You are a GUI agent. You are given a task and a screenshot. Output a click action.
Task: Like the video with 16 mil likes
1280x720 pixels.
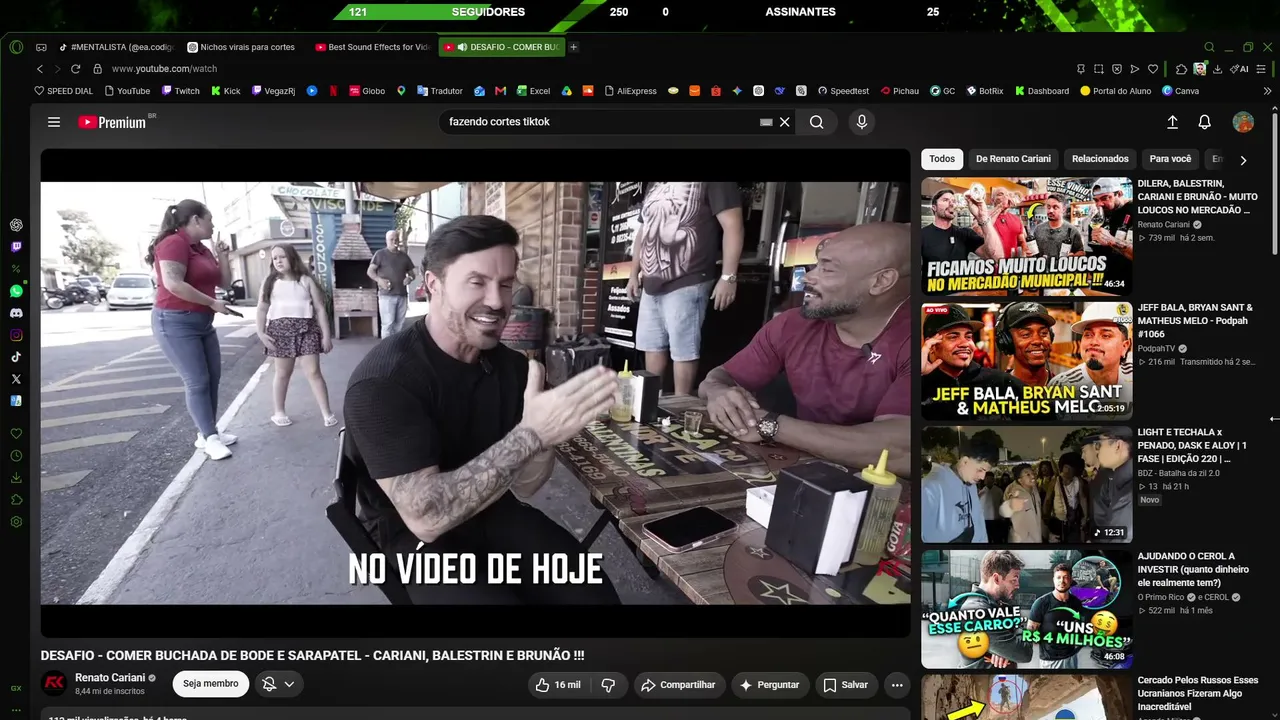pos(558,685)
